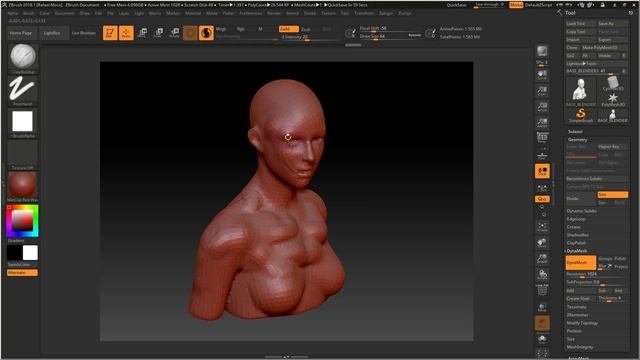Click the Move view icon
The image size is (640, 360).
[x=542, y=243]
